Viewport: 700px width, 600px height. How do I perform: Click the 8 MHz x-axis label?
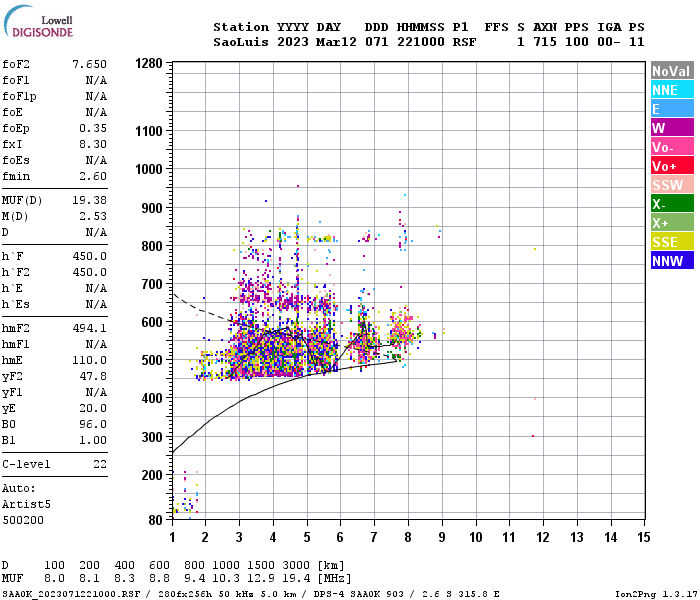point(408,537)
